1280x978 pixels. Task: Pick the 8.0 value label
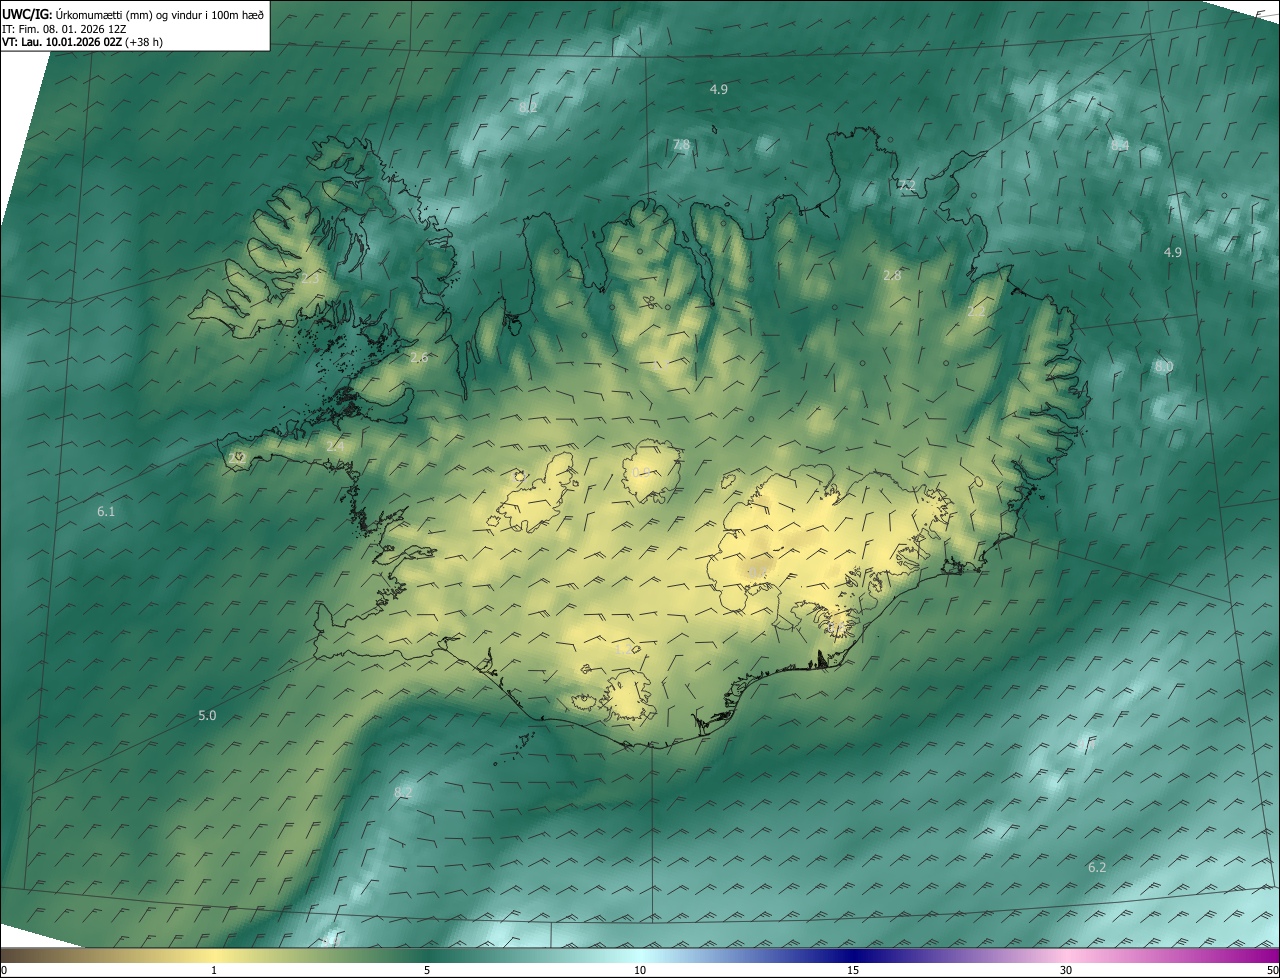pyautogui.click(x=1164, y=367)
